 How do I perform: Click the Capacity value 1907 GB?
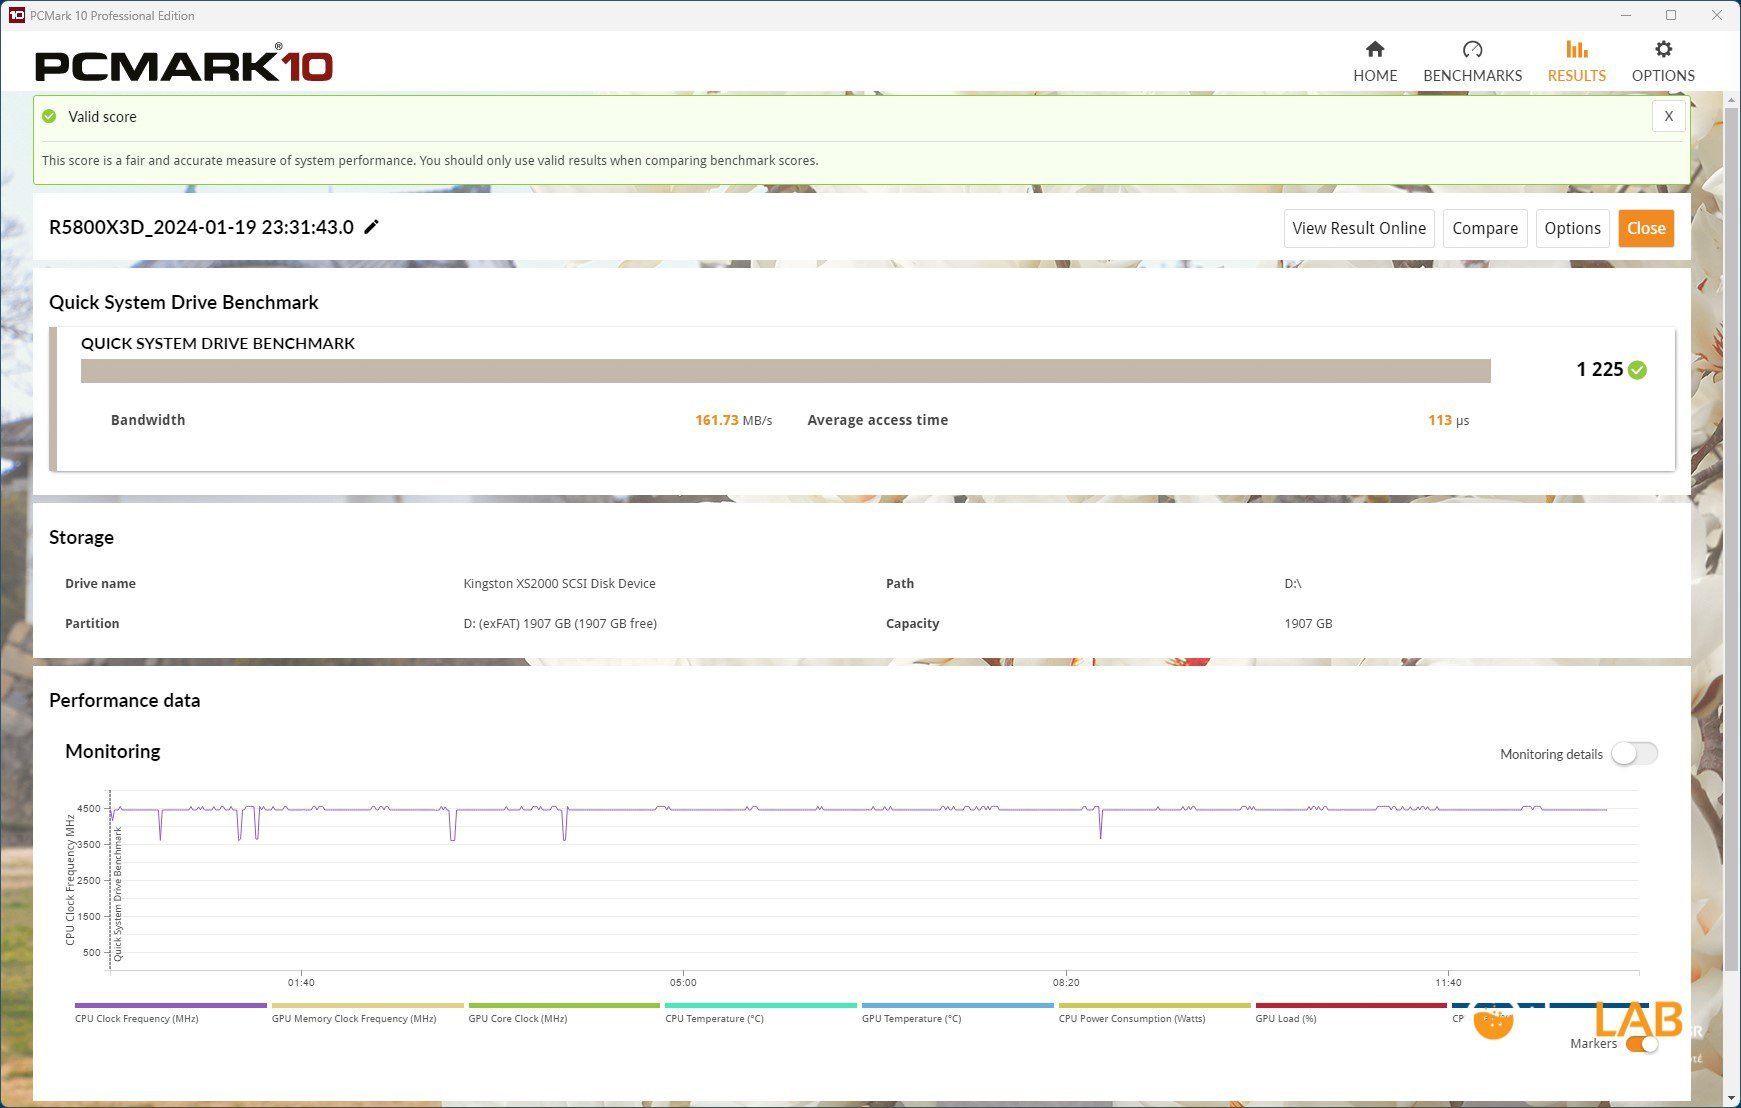(1308, 623)
